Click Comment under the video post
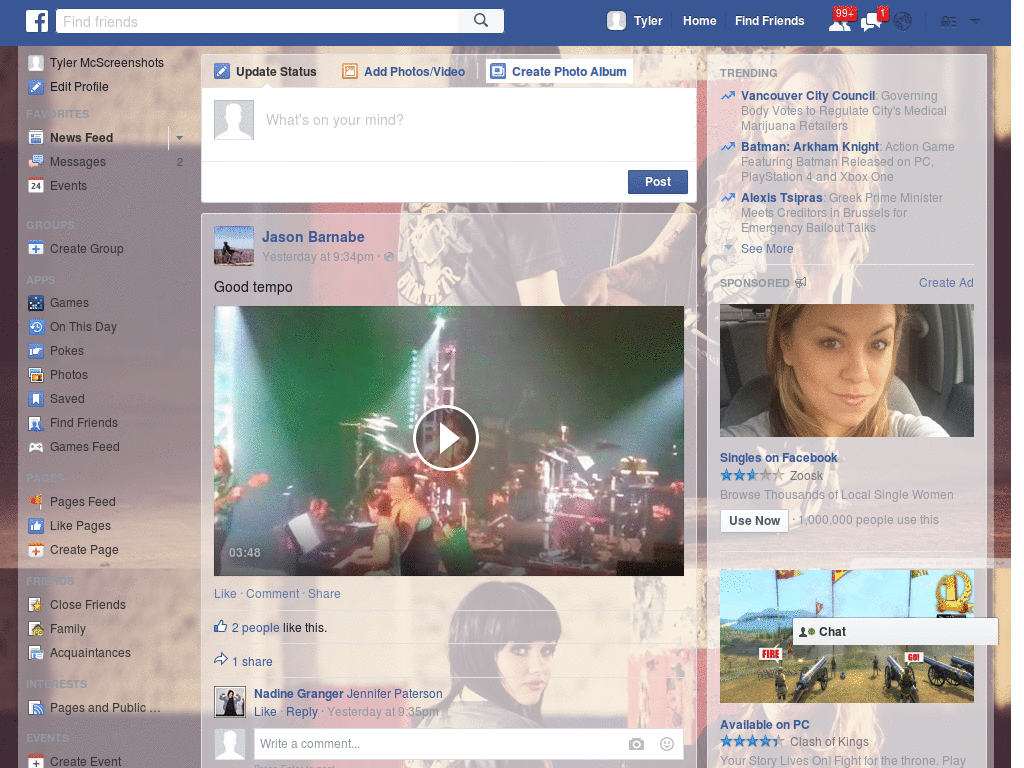Image resolution: width=1024 pixels, height=768 pixels. [x=272, y=594]
